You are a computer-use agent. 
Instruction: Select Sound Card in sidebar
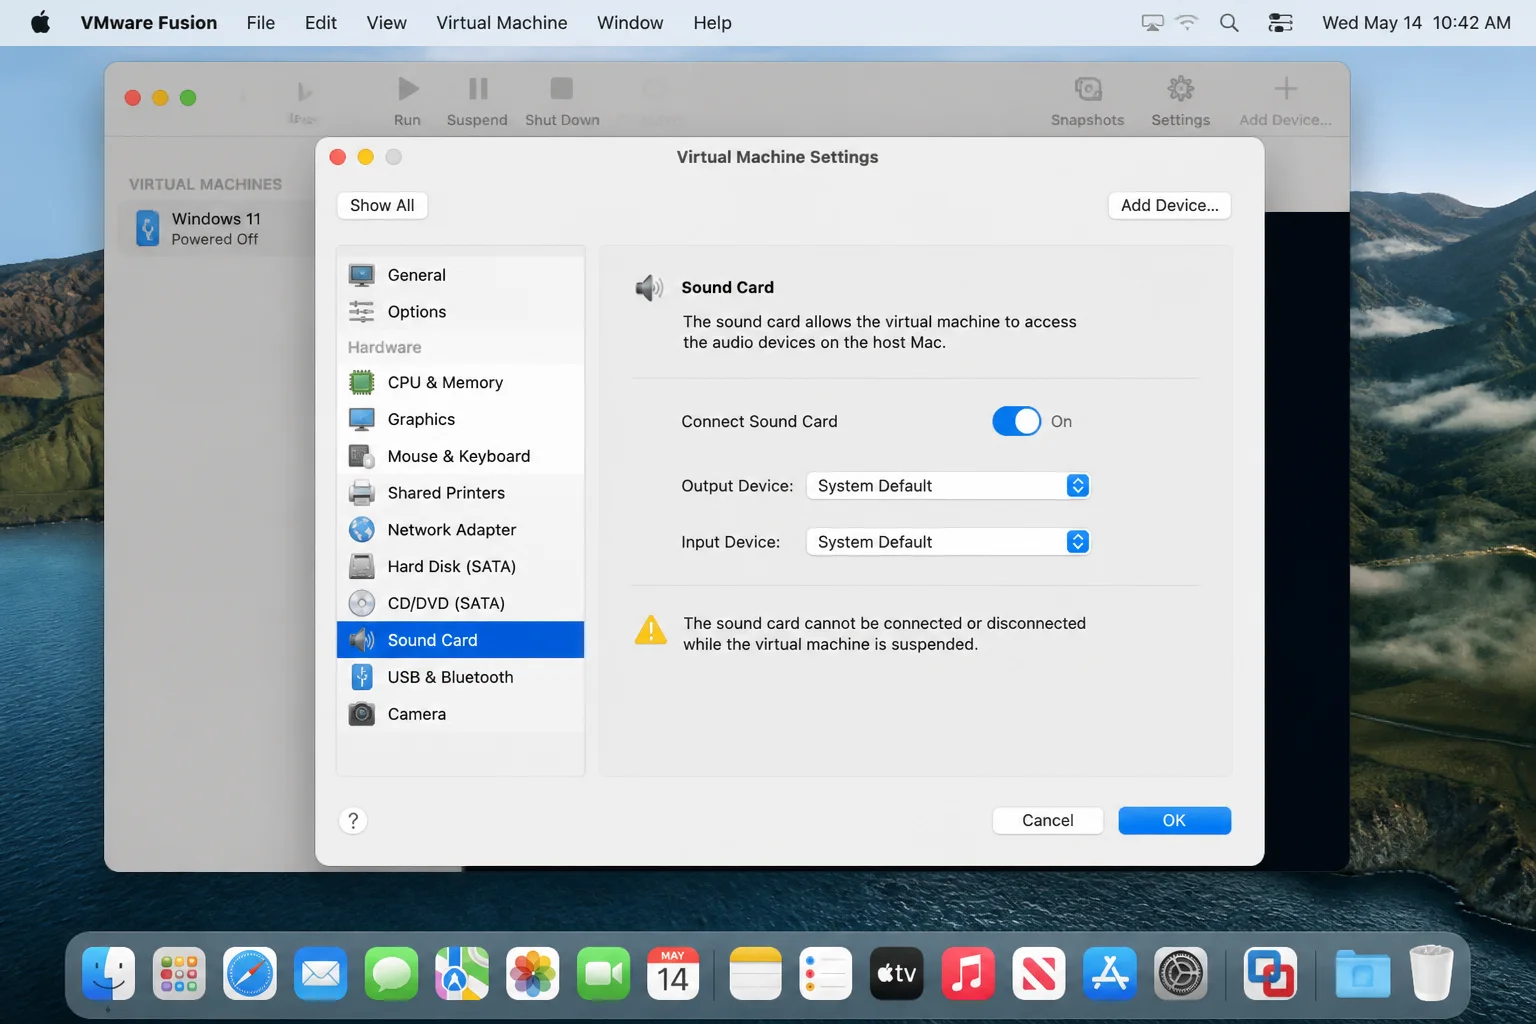point(460,640)
